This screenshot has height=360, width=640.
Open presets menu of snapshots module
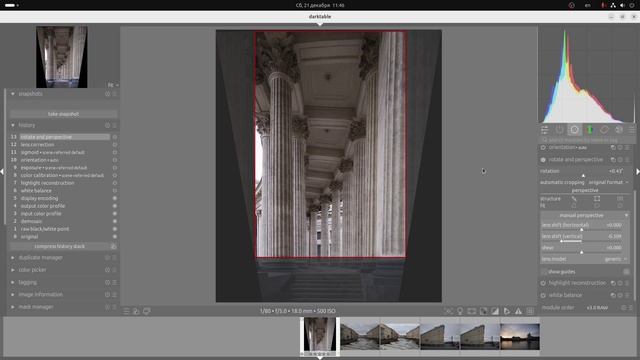pyautogui.click(x=115, y=94)
